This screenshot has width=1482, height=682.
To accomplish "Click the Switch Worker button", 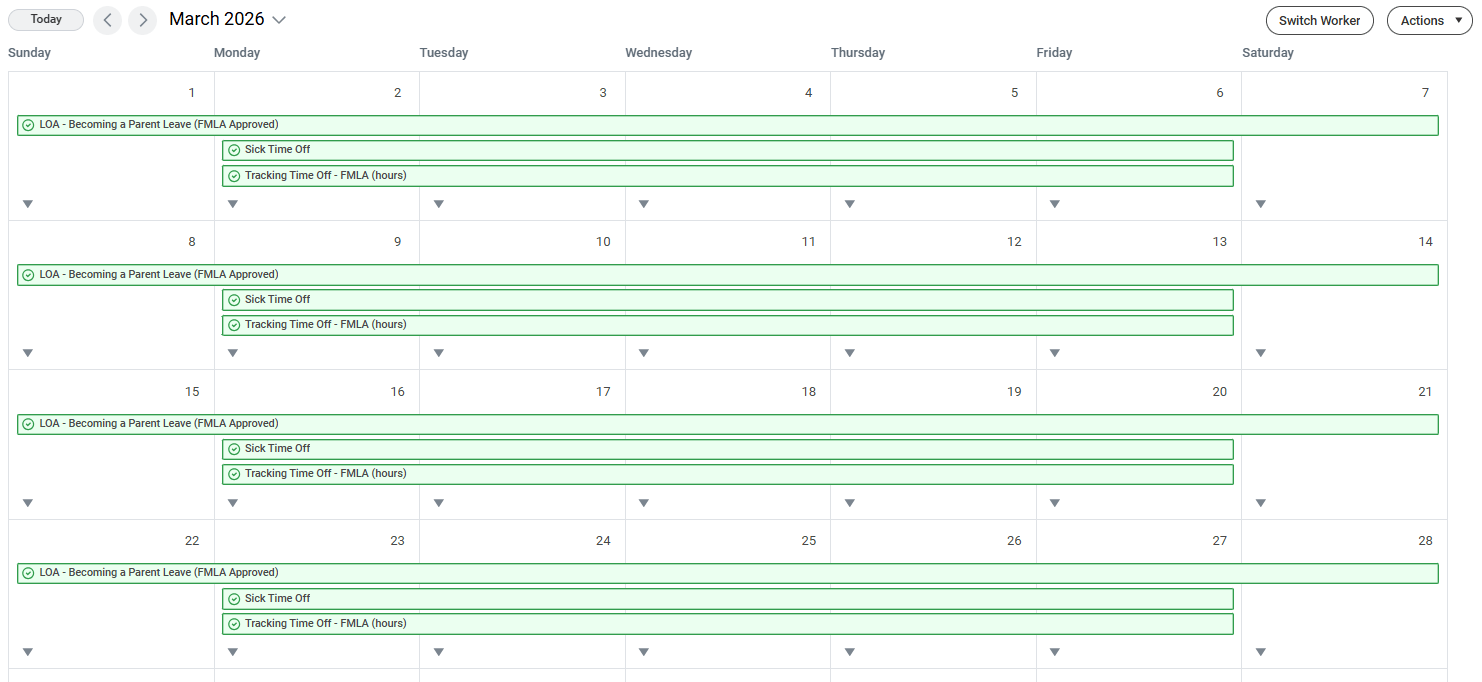I will pyautogui.click(x=1319, y=20).
